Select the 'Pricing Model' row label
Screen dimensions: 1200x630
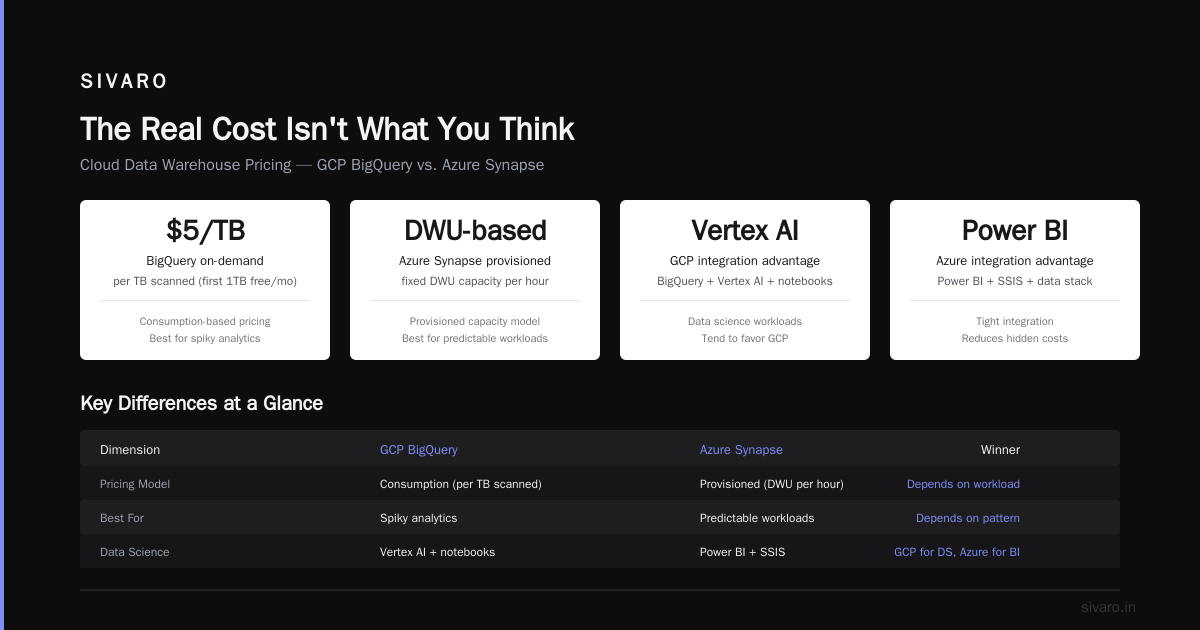click(x=135, y=484)
